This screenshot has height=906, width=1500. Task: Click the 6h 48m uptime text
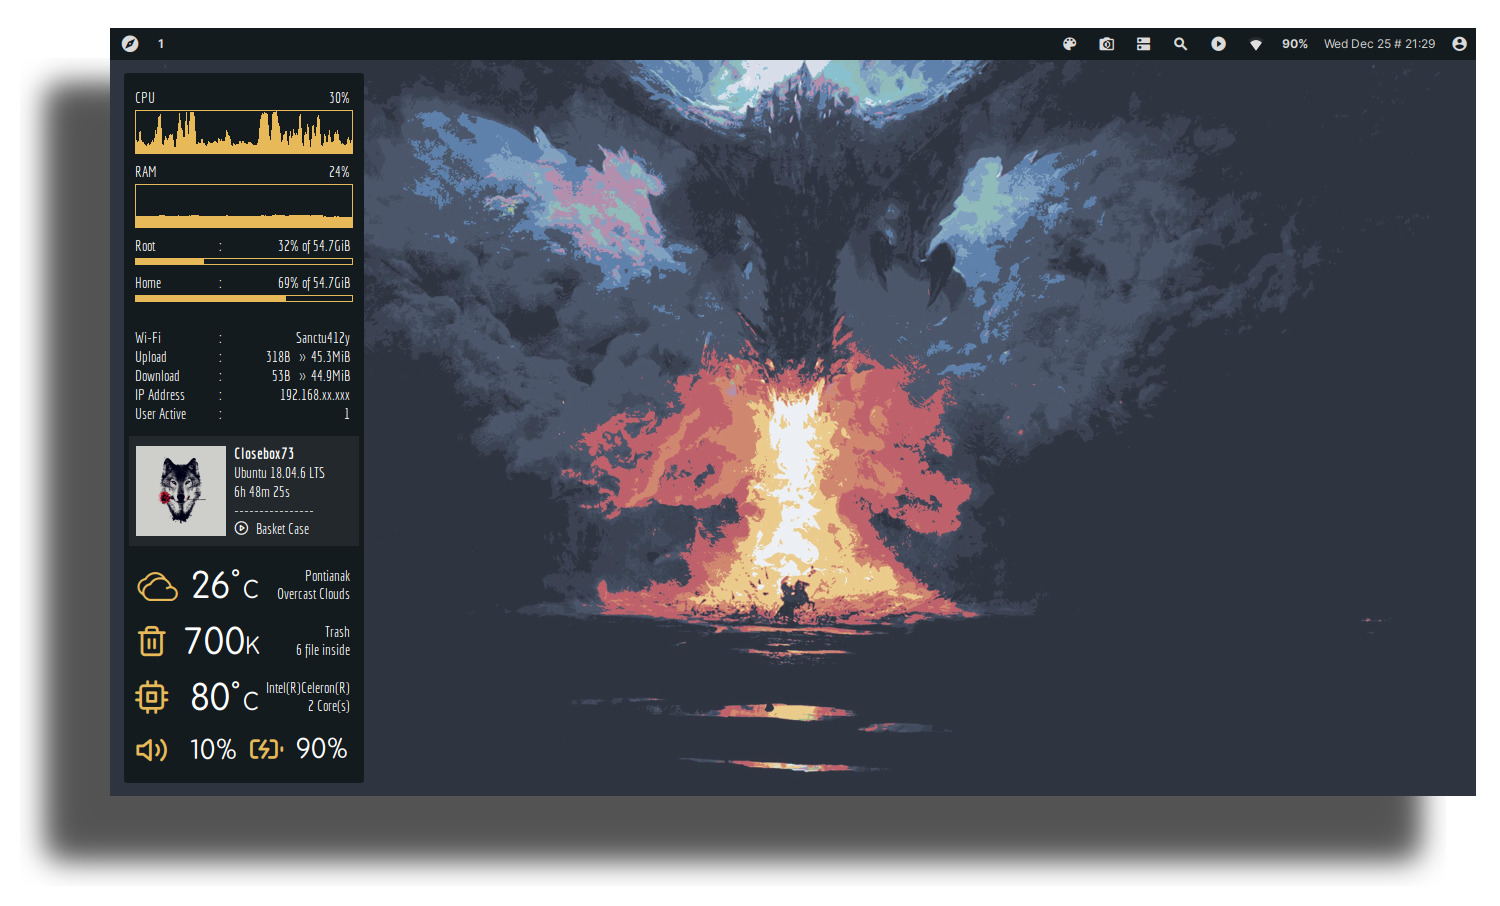point(262,492)
